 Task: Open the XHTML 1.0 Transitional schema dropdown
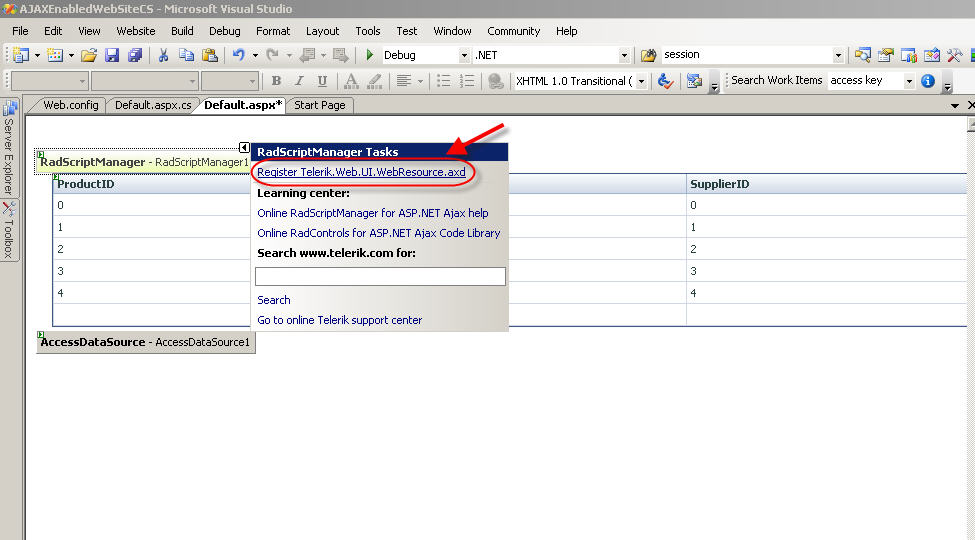[x=641, y=81]
